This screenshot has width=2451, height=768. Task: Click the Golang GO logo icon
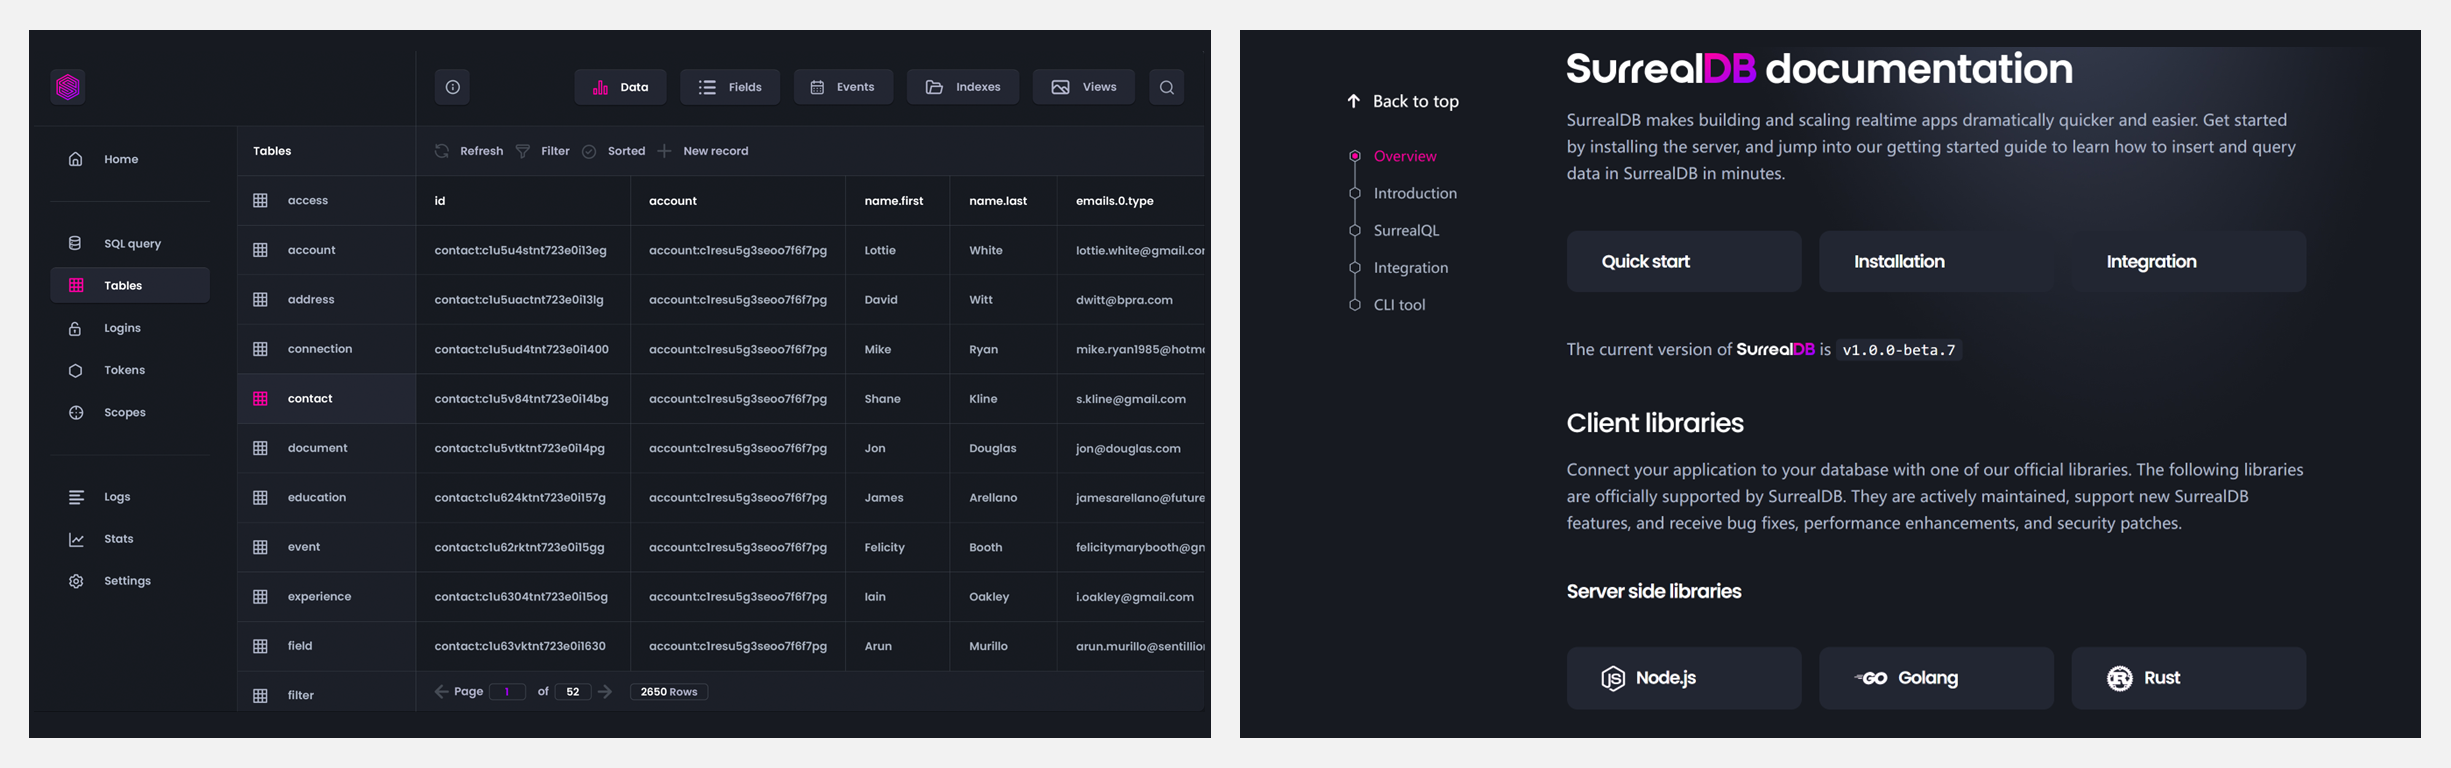coord(1870,678)
